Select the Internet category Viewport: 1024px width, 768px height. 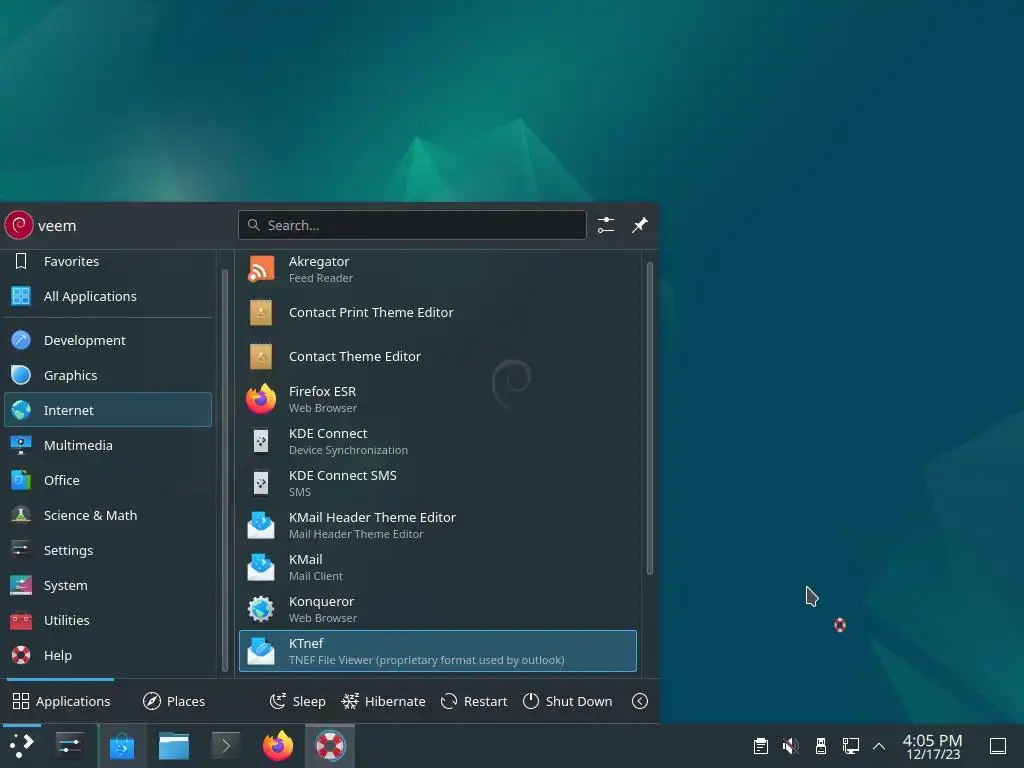[108, 409]
